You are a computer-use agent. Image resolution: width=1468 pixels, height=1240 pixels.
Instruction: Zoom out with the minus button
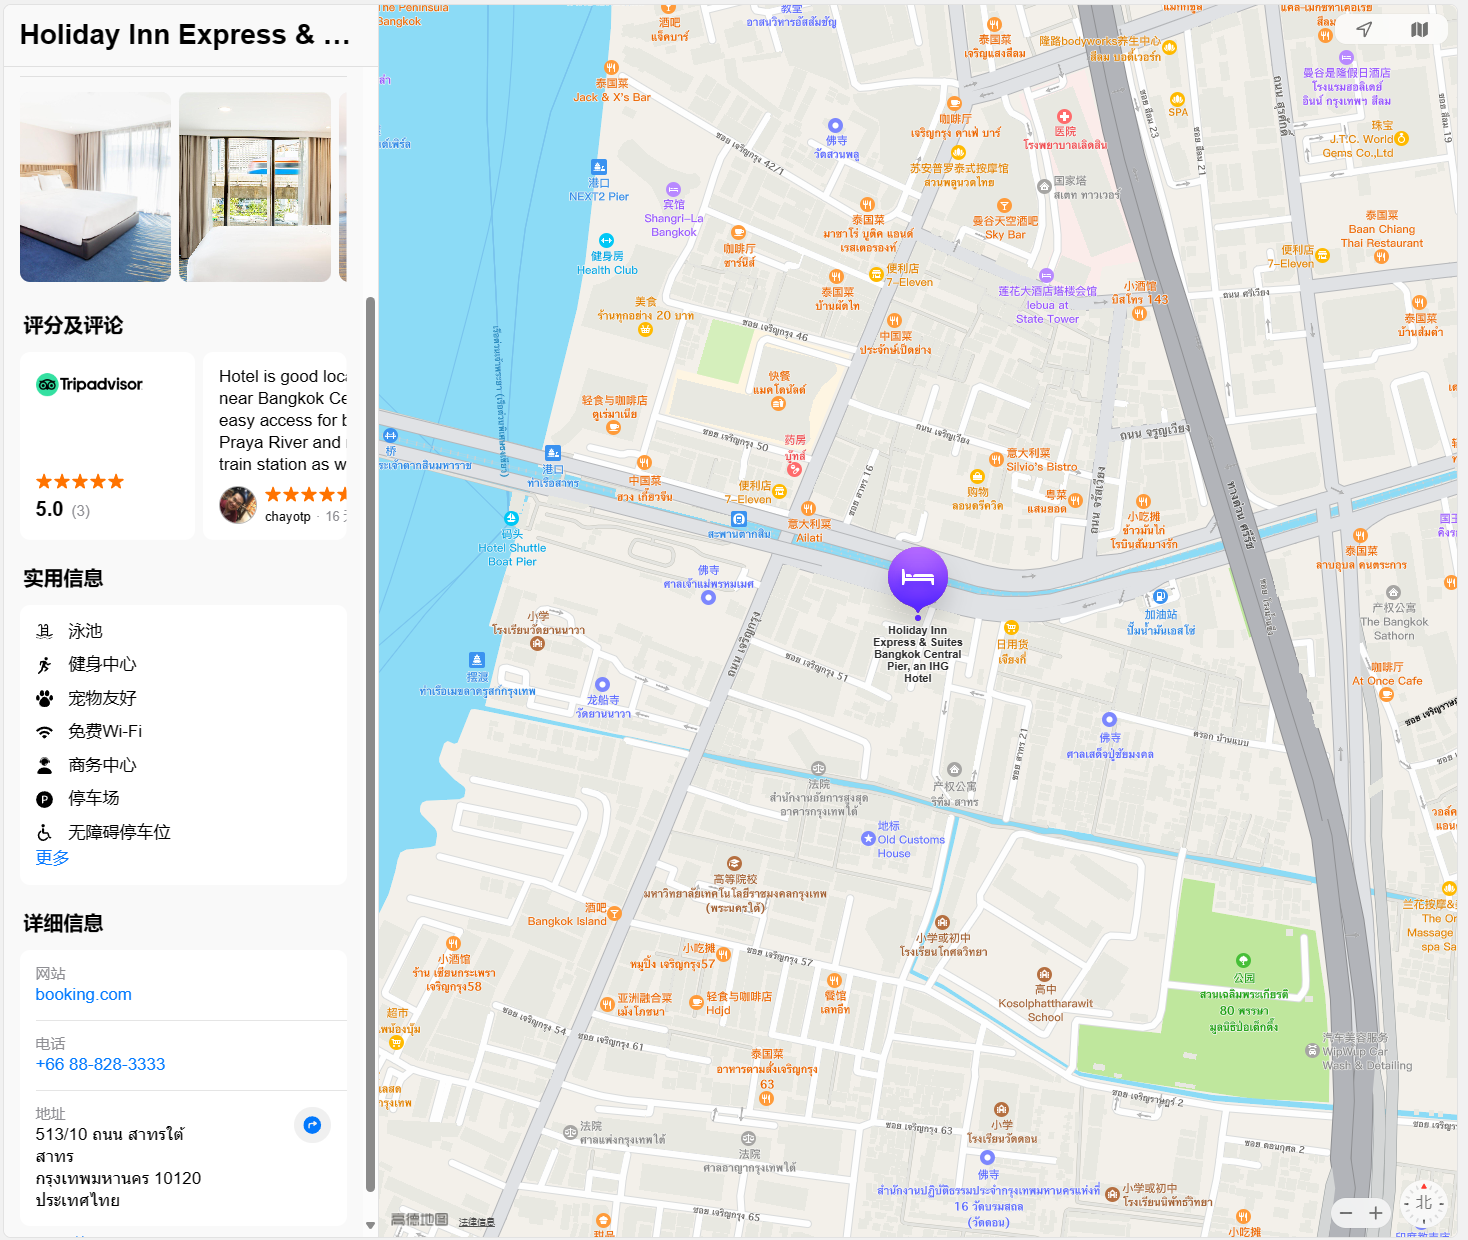pyautogui.click(x=1346, y=1213)
